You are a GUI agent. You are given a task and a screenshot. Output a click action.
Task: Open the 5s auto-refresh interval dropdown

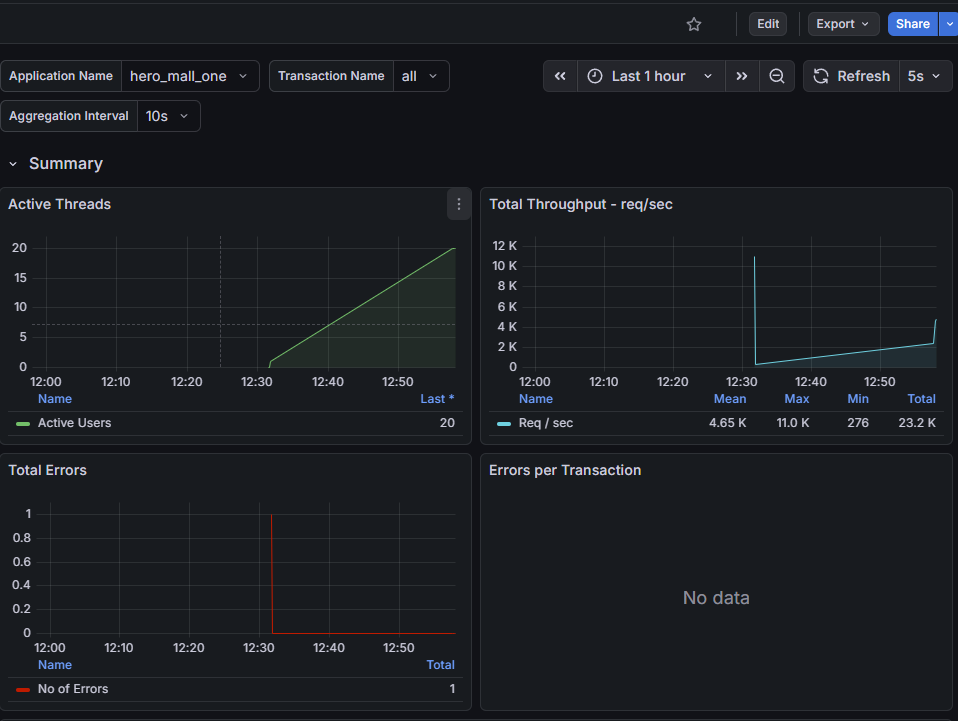click(925, 76)
